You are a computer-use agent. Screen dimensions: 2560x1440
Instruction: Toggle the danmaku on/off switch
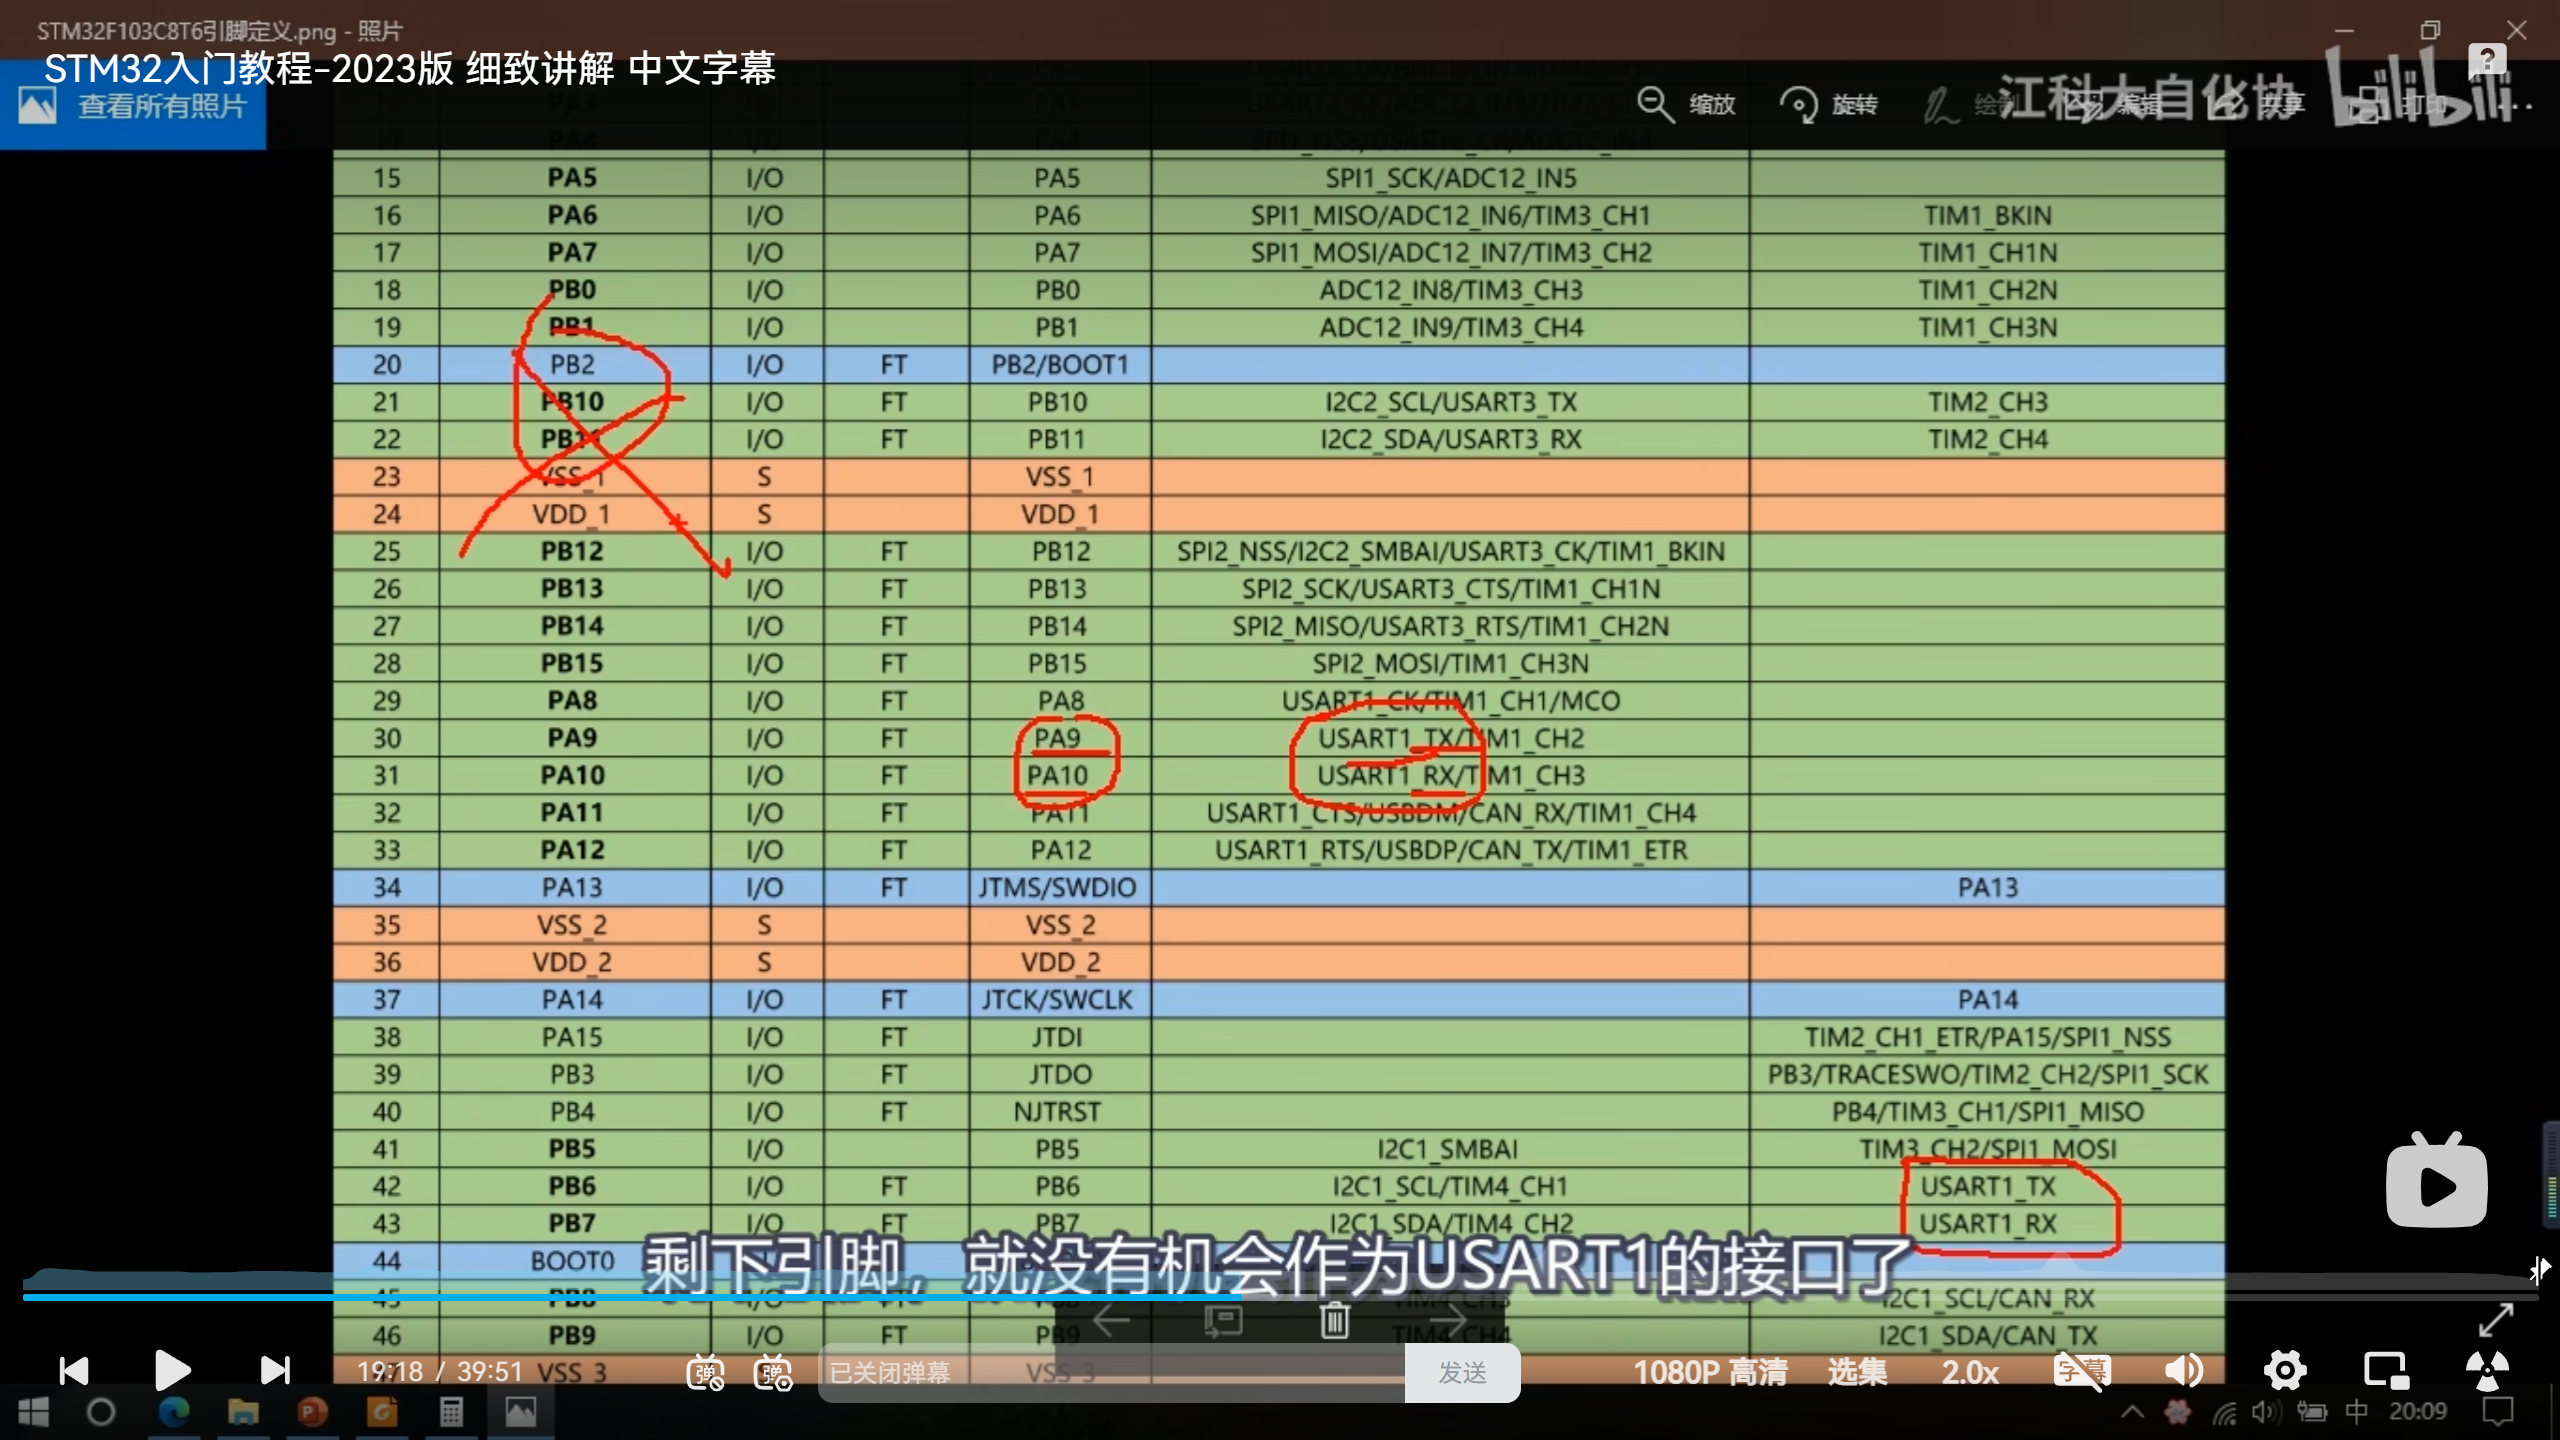point(705,1372)
